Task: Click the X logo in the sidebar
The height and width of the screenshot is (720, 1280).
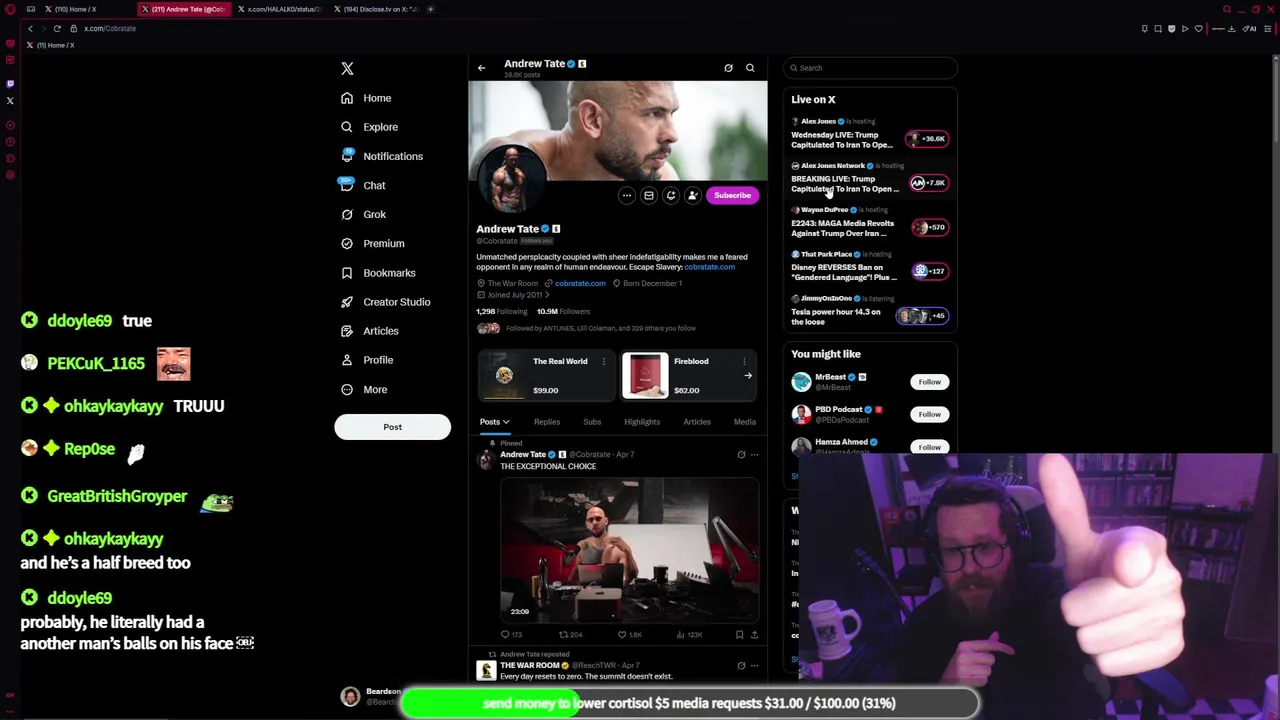Action: 347,68
